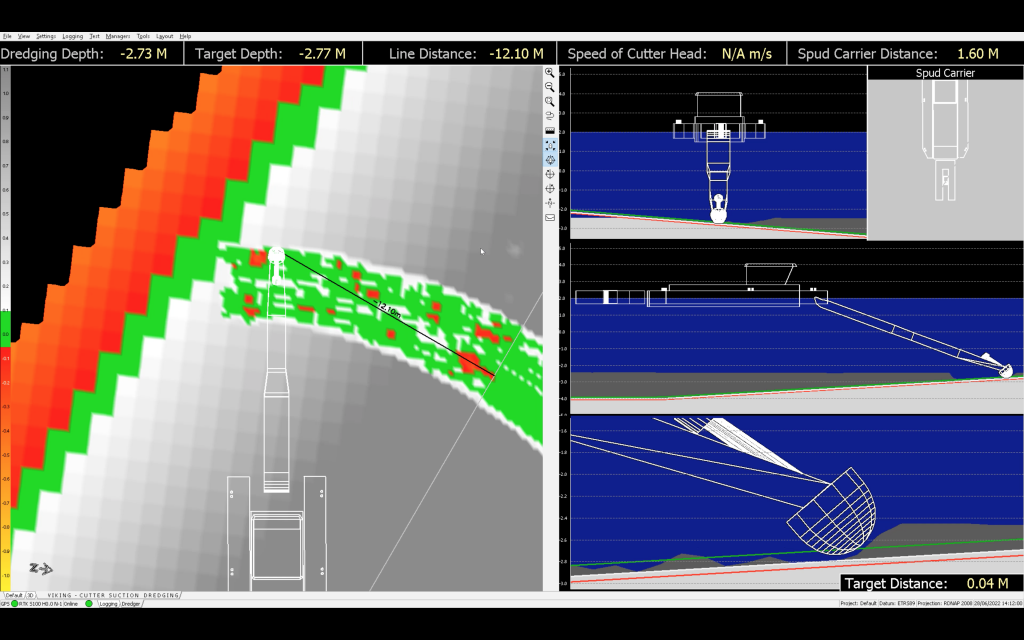
Task: Open the Text menu
Action: [95, 37]
